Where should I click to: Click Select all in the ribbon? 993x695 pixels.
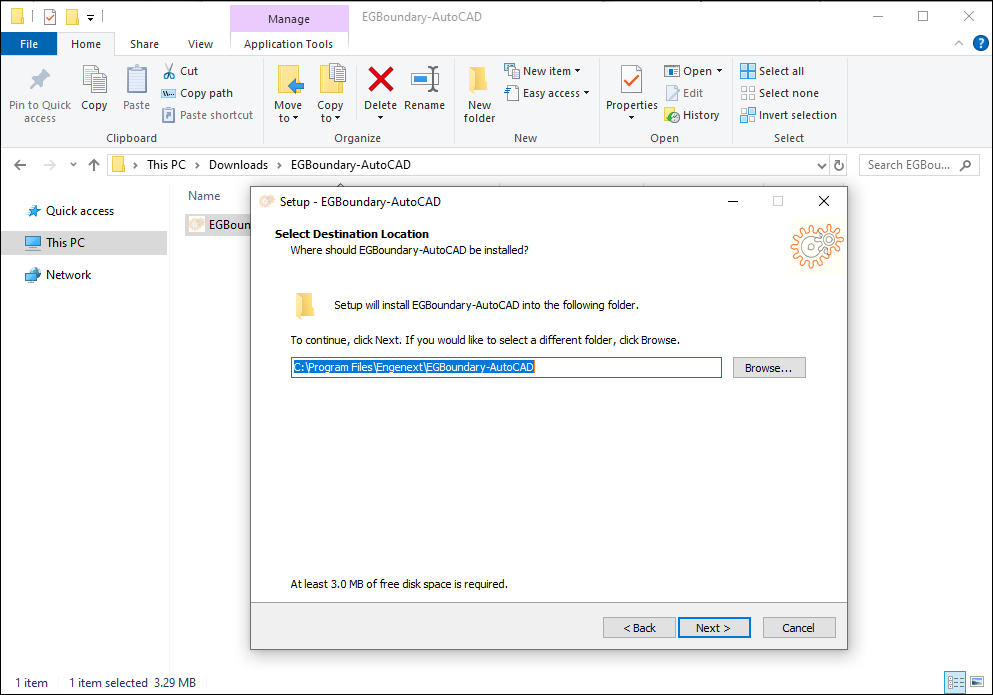pos(772,71)
